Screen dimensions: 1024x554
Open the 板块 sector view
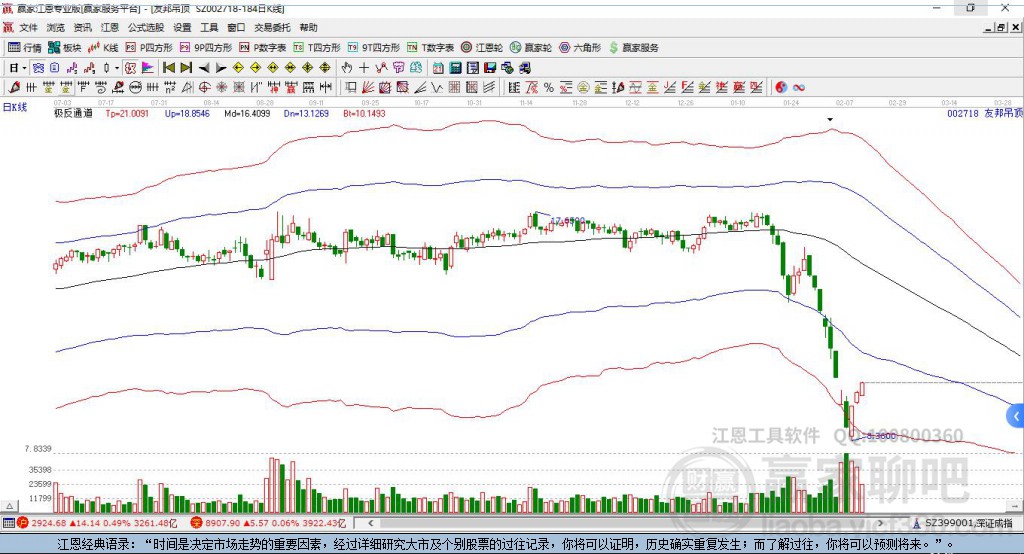pos(65,48)
